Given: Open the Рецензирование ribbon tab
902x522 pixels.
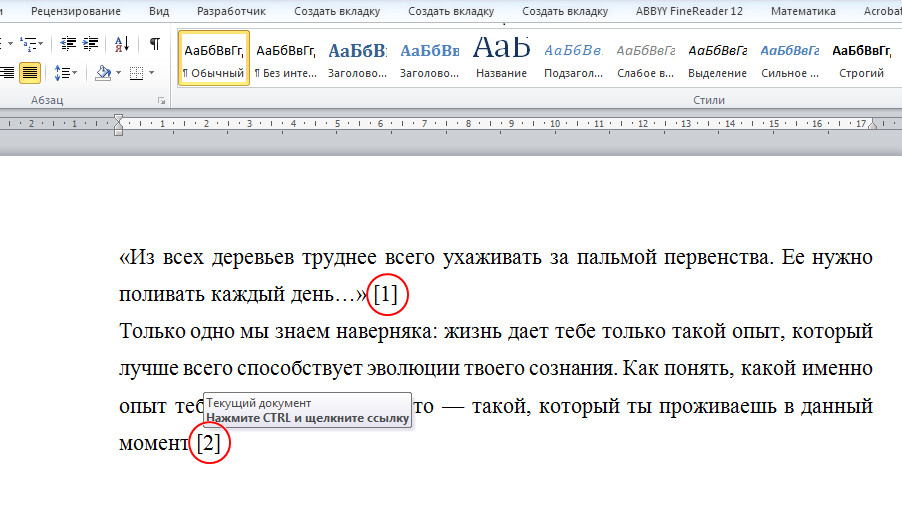Looking at the screenshot, I should click(76, 11).
